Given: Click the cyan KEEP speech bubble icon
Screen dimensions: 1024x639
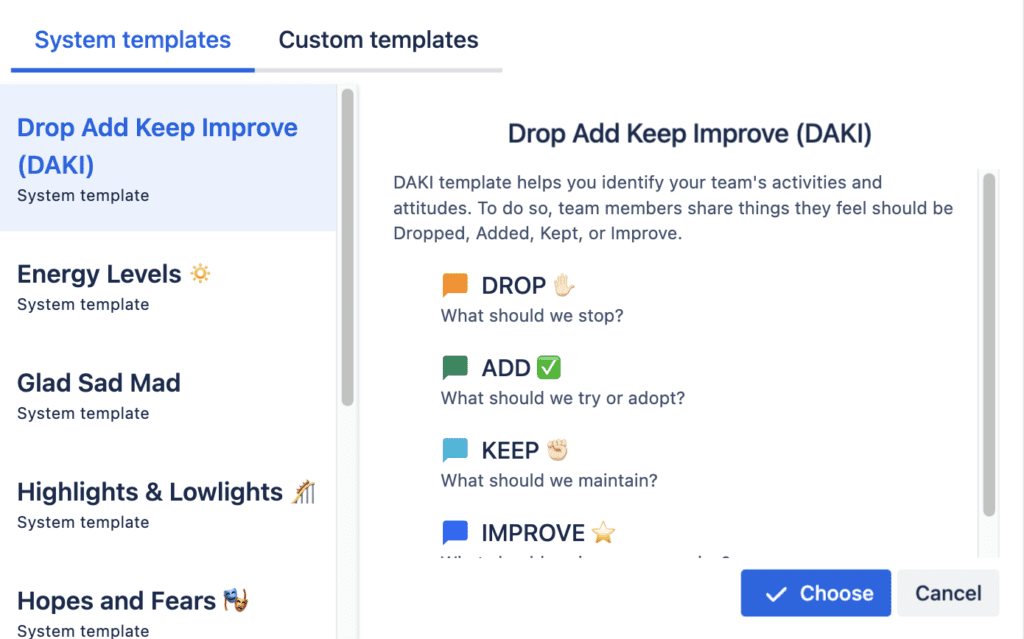Looking at the screenshot, I should (x=455, y=450).
